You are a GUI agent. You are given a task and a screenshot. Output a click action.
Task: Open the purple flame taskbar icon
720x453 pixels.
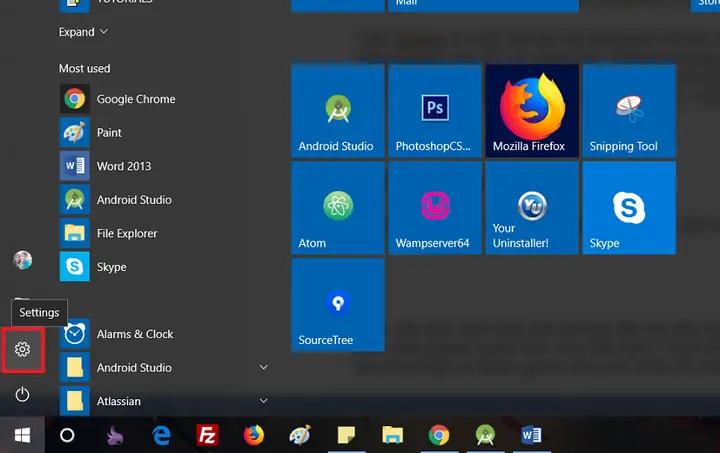coord(115,435)
